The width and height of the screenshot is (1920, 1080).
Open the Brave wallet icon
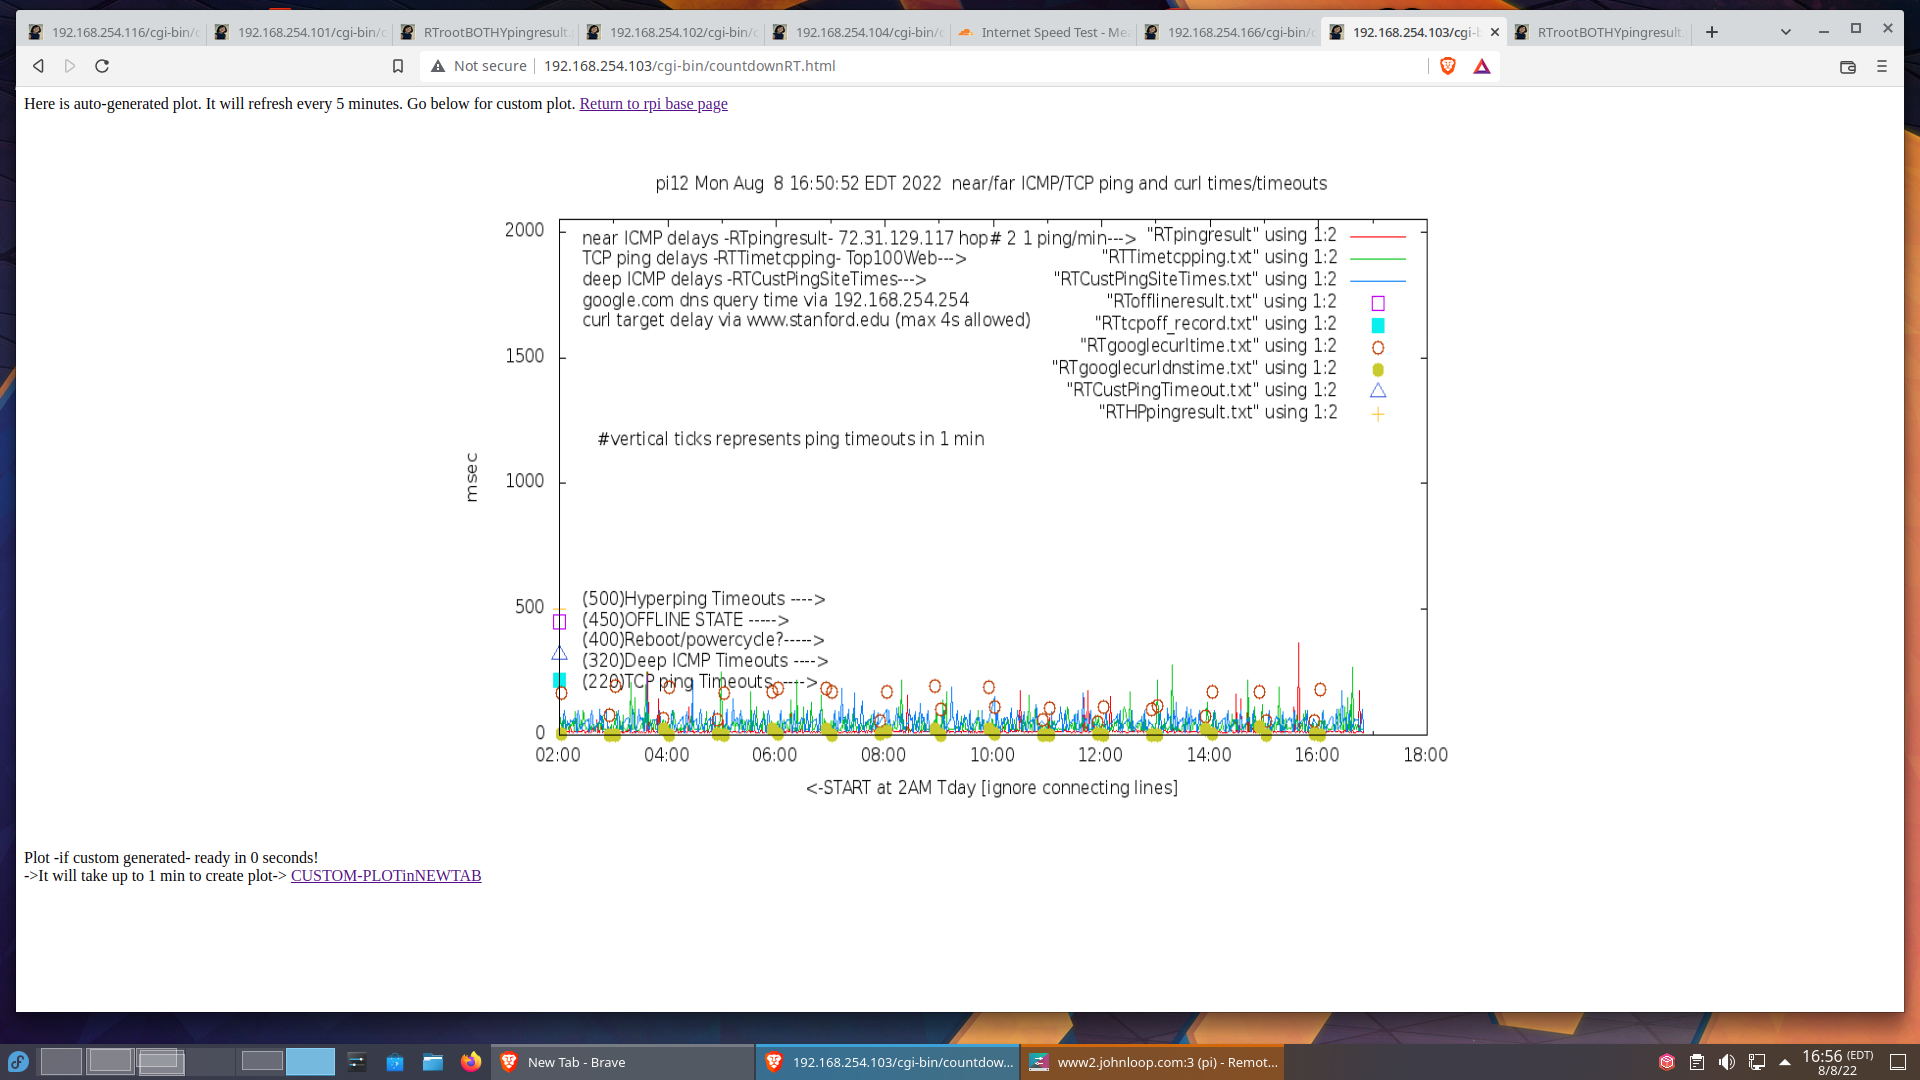point(1848,66)
